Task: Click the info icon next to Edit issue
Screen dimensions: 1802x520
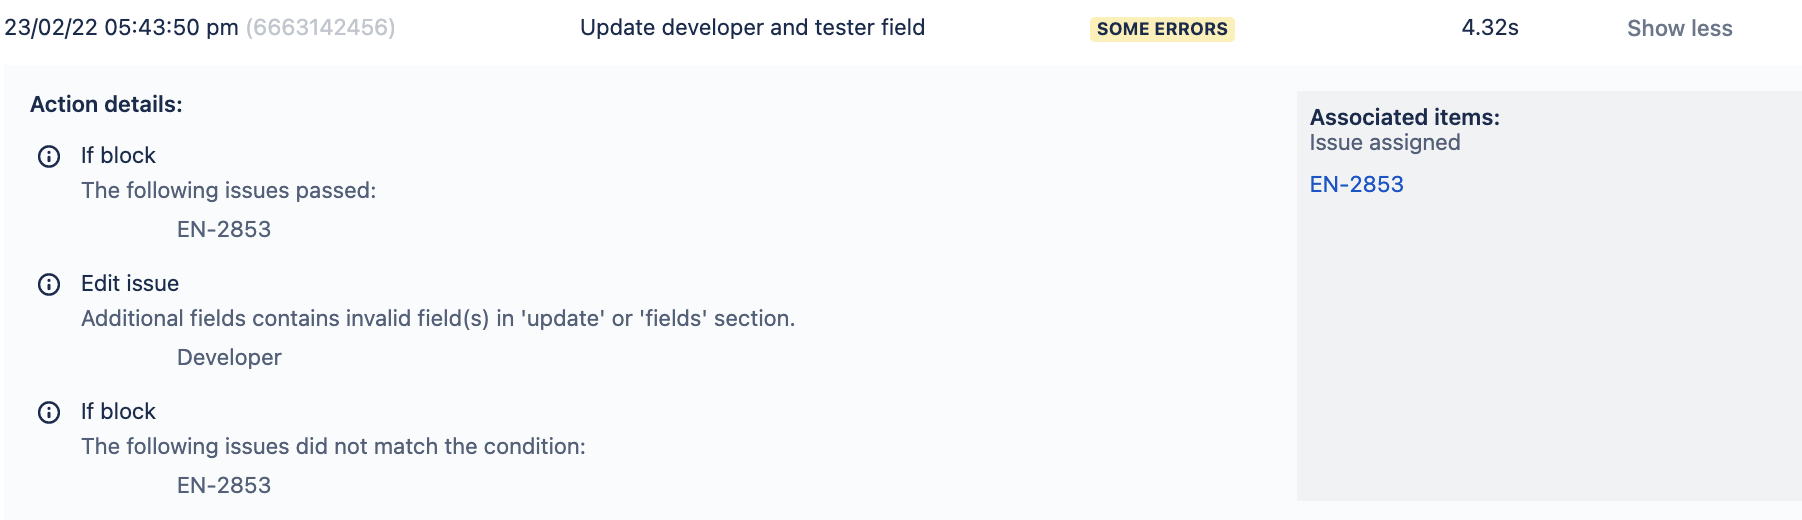Action: [x=49, y=285]
